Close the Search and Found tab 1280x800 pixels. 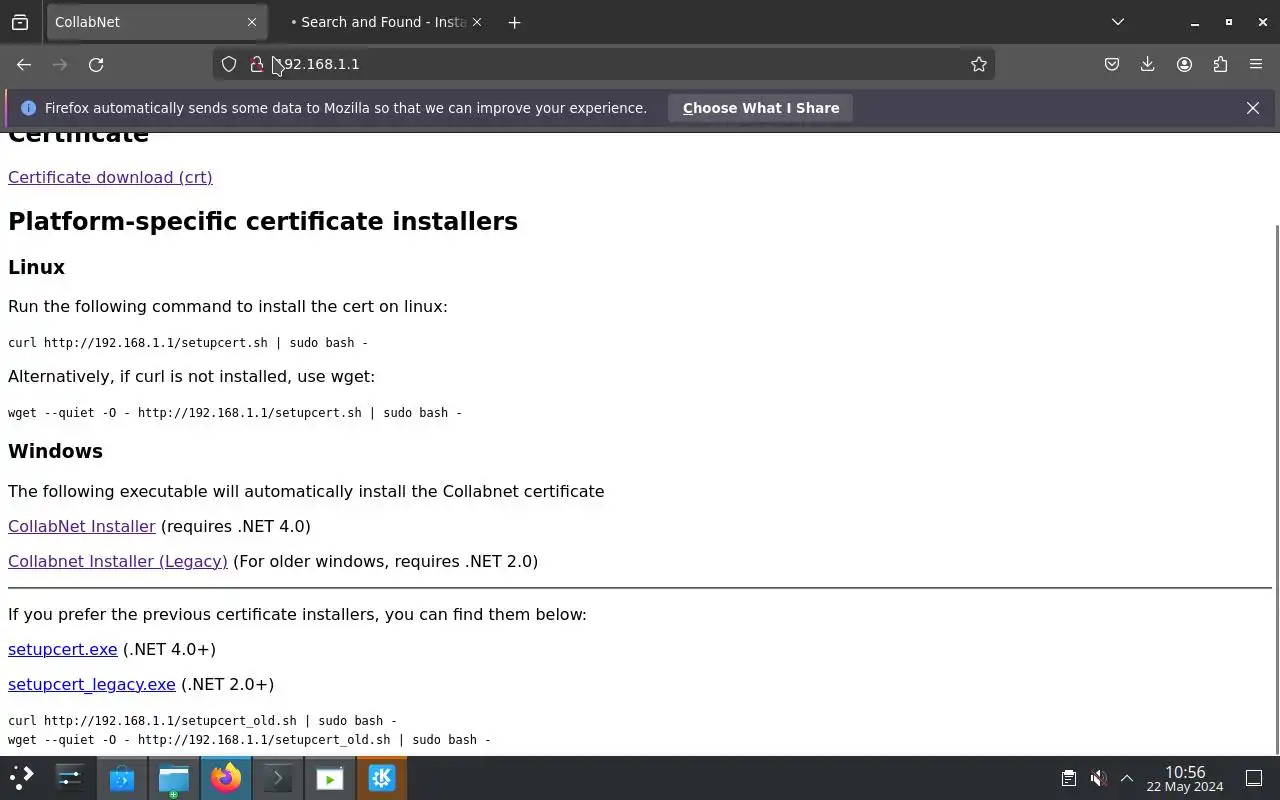[x=476, y=22]
